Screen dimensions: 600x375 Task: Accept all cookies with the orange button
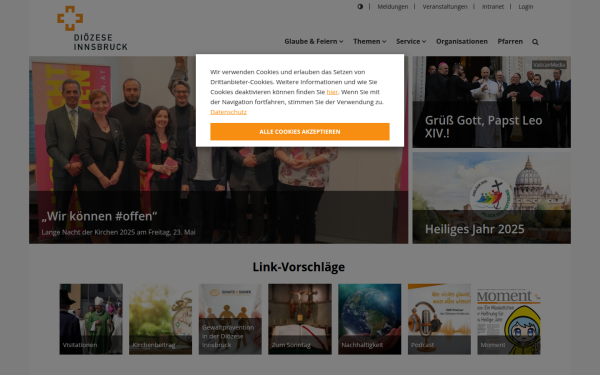[x=300, y=132]
